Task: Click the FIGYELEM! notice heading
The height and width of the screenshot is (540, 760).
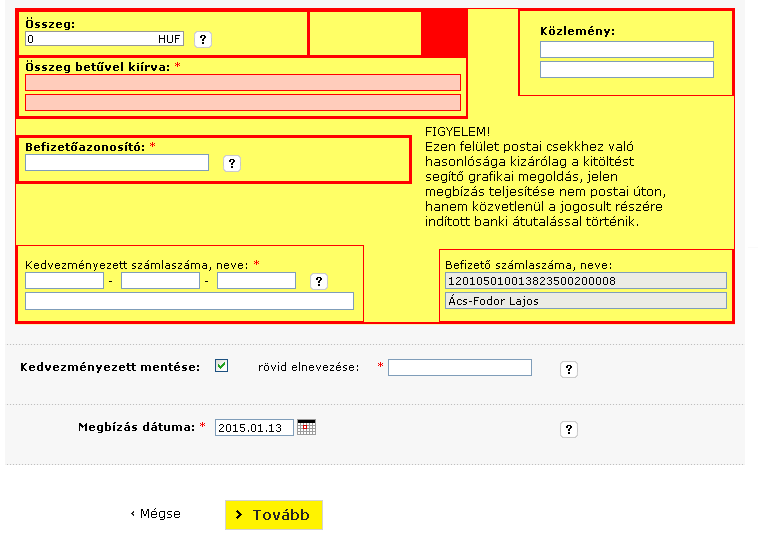Action: click(458, 131)
